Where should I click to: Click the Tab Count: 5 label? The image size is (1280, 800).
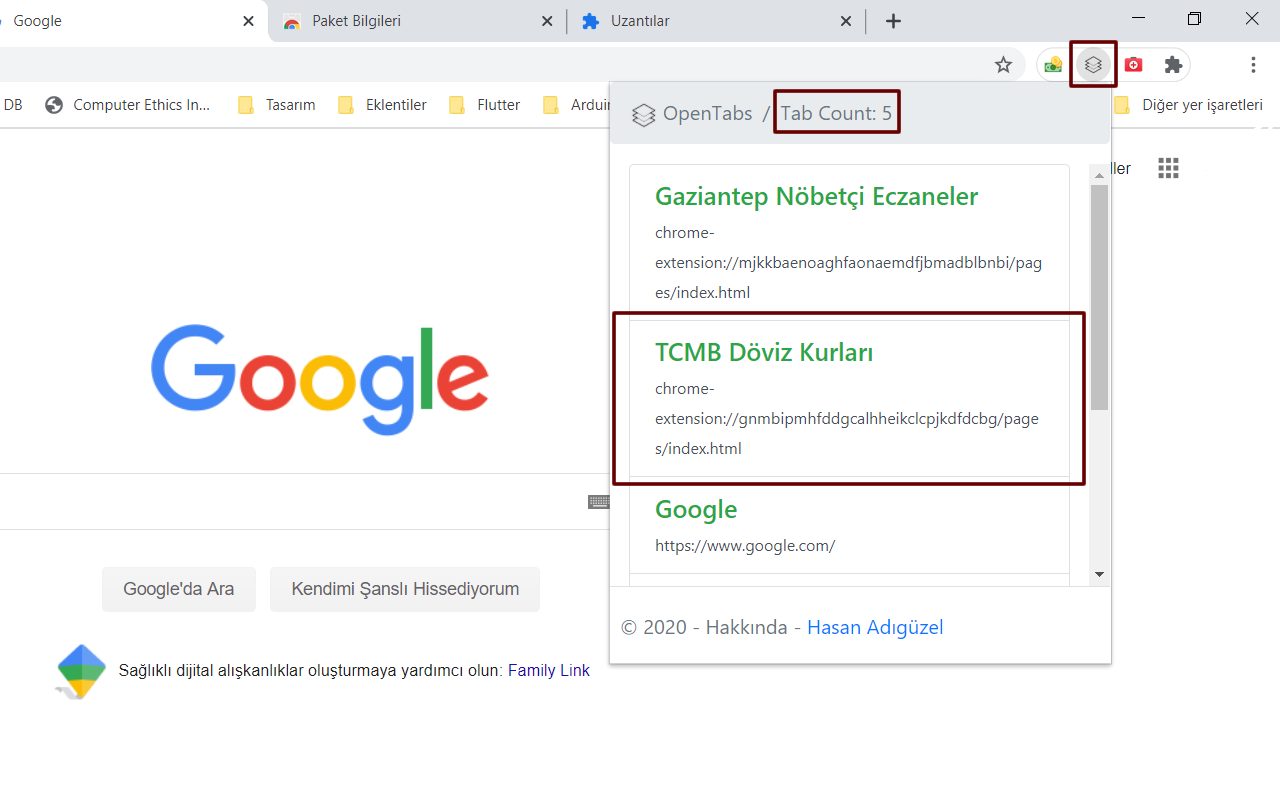[x=836, y=114]
